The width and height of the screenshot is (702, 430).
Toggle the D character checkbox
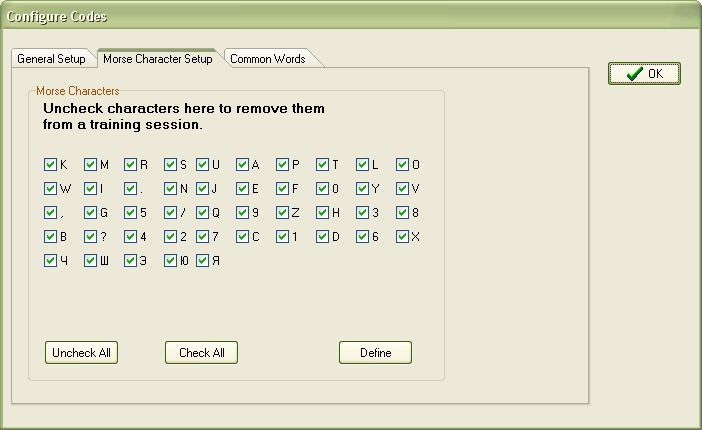(x=322, y=236)
